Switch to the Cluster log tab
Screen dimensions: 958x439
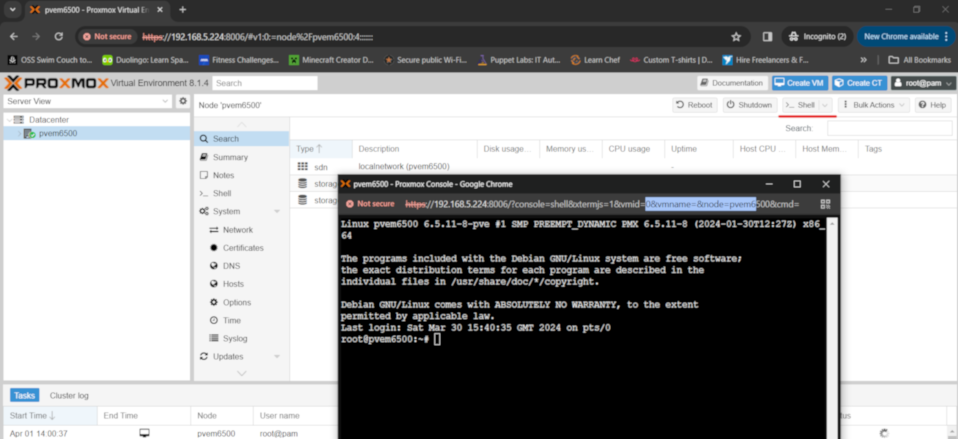point(69,396)
